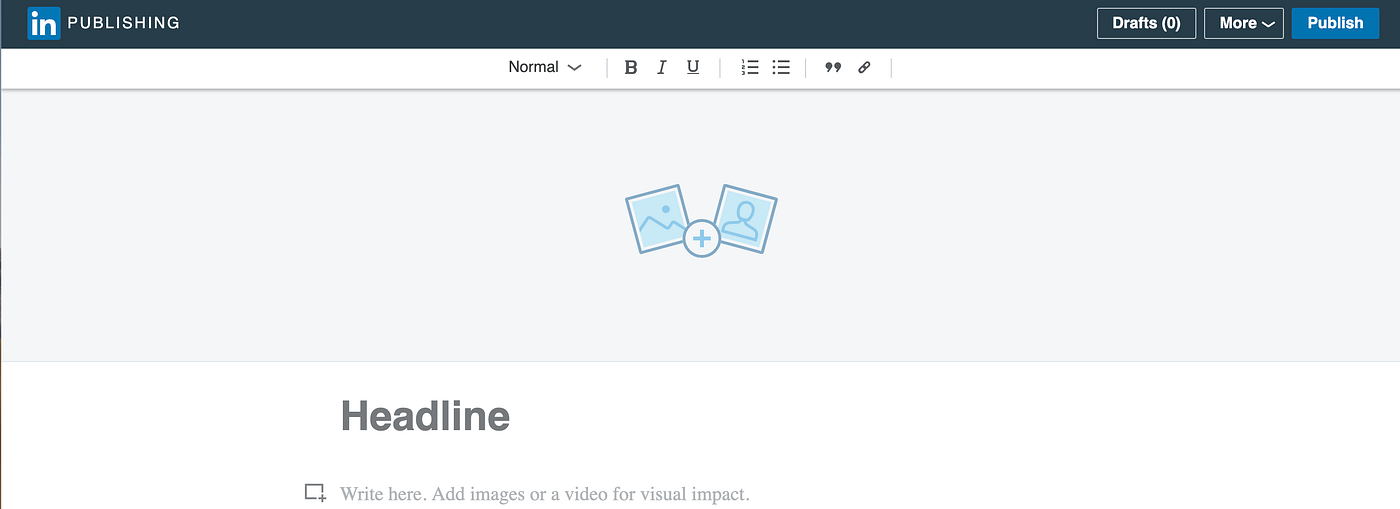Toggle bold formatting

tap(630, 68)
